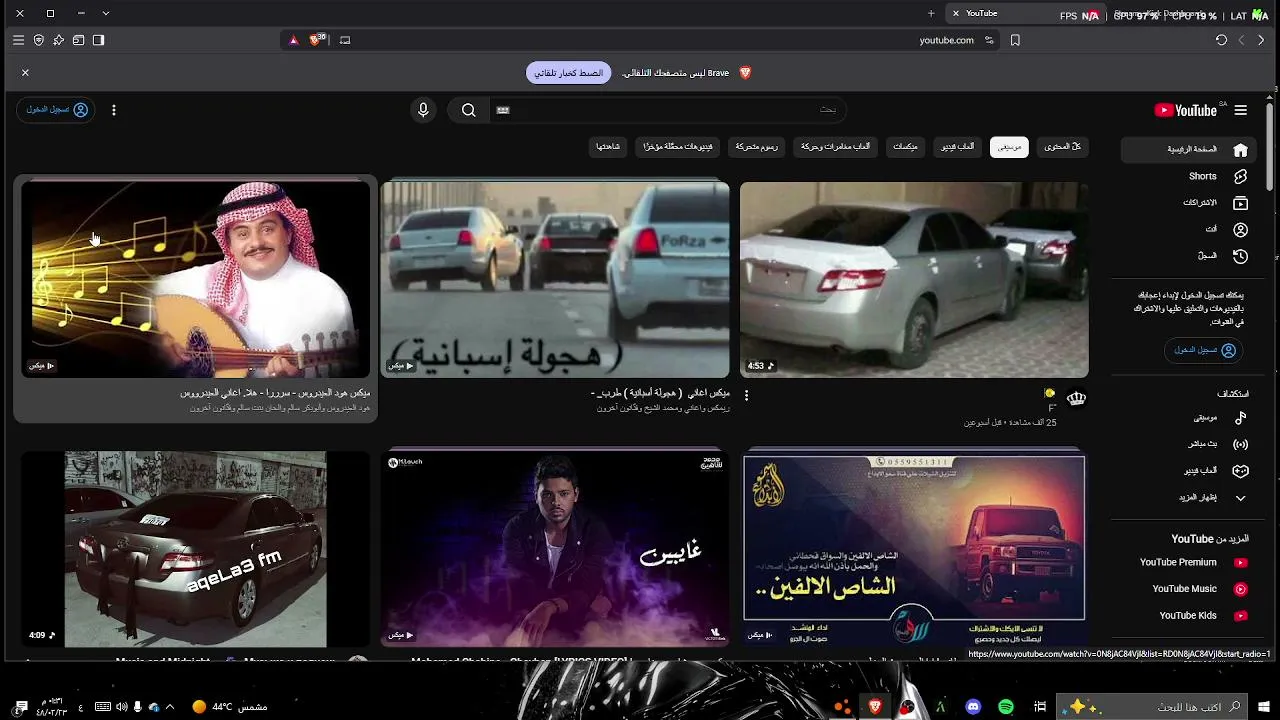Dismiss the Brave default browser notice
This screenshot has width=1280, height=720.
point(25,73)
